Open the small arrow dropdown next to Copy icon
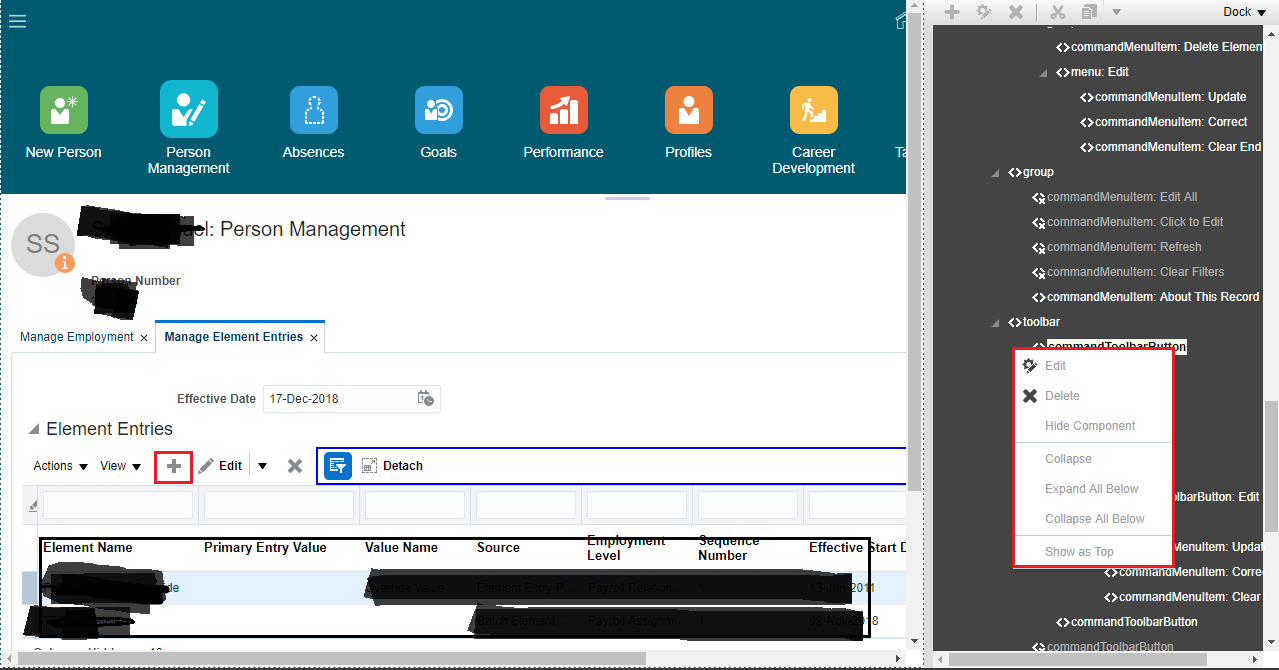 click(x=1116, y=12)
